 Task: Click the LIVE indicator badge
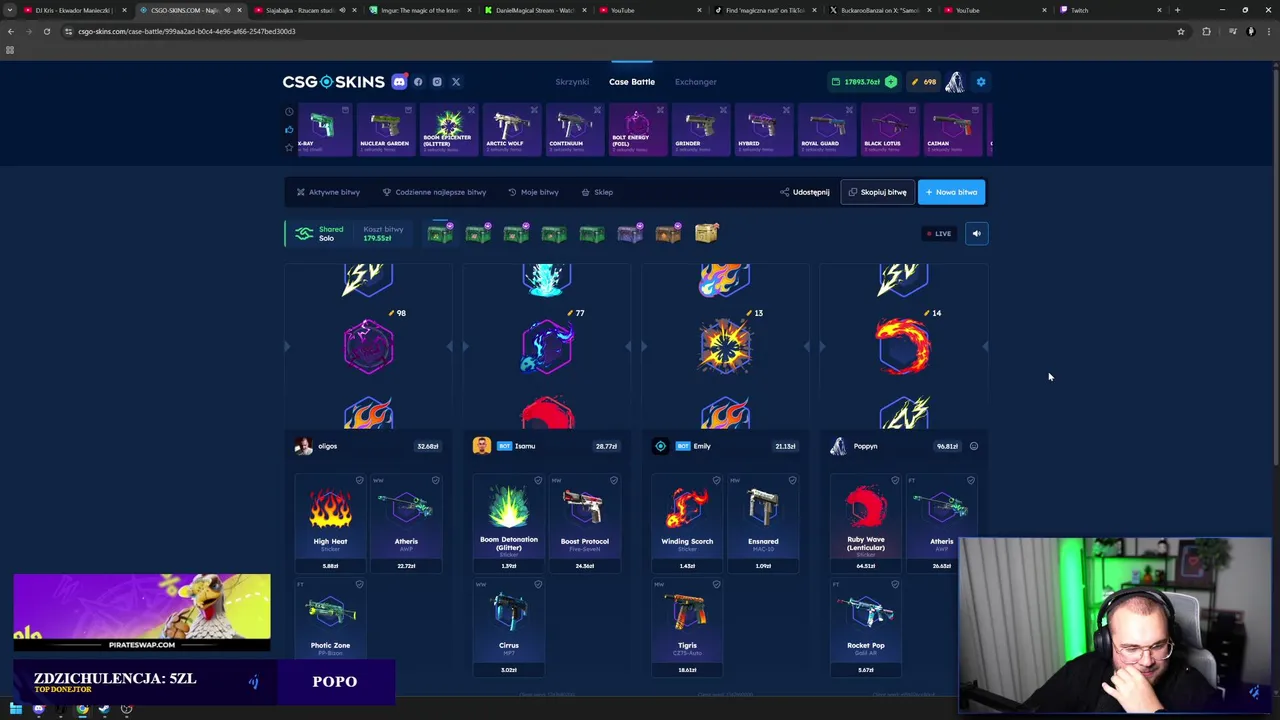tap(938, 234)
